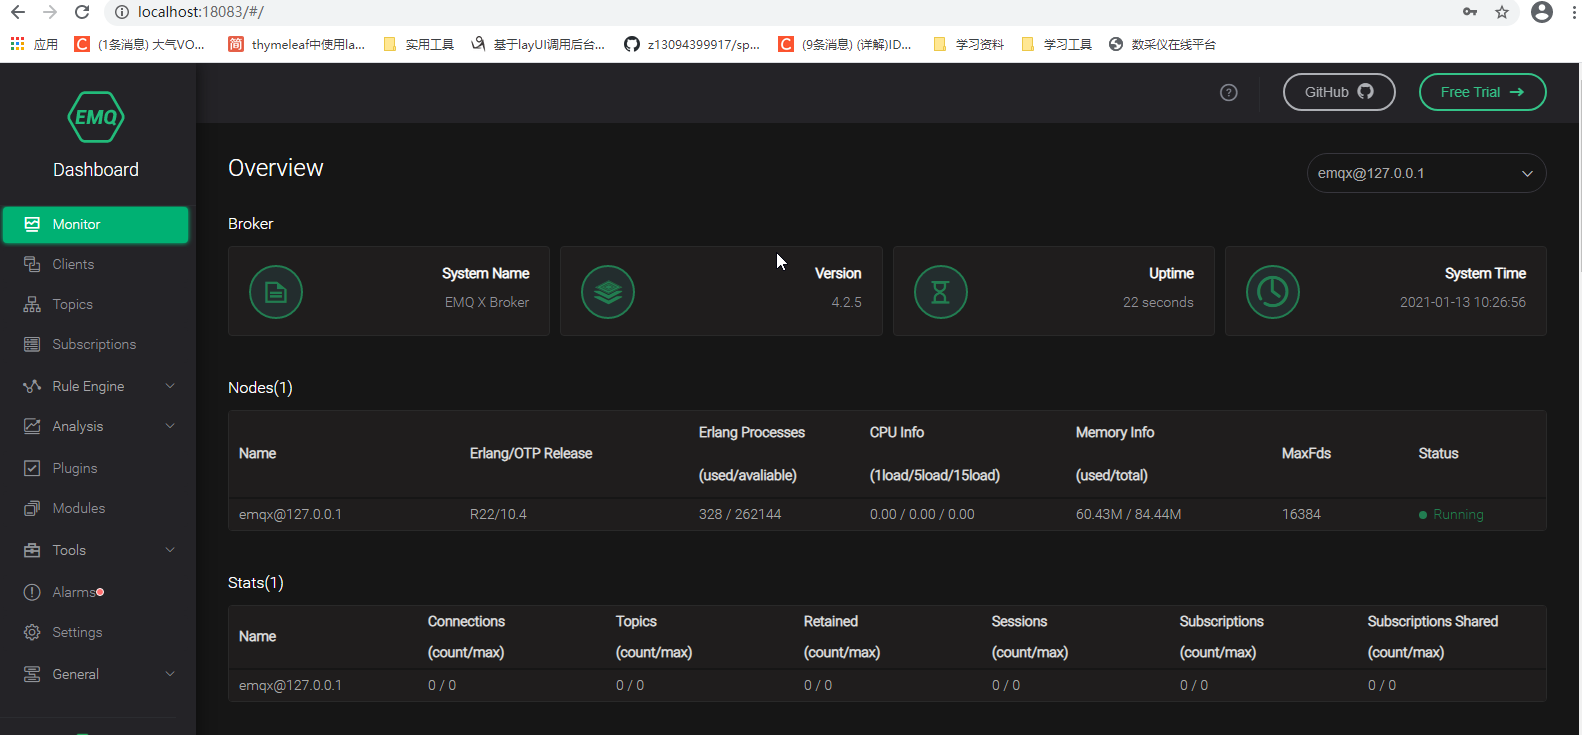Click the Dashboard title text
The height and width of the screenshot is (735, 1582).
click(96, 170)
